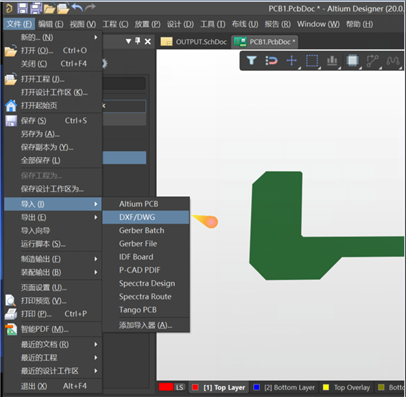Click the Open Project folder icon in title bar
The image size is (406, 397).
(63, 8)
